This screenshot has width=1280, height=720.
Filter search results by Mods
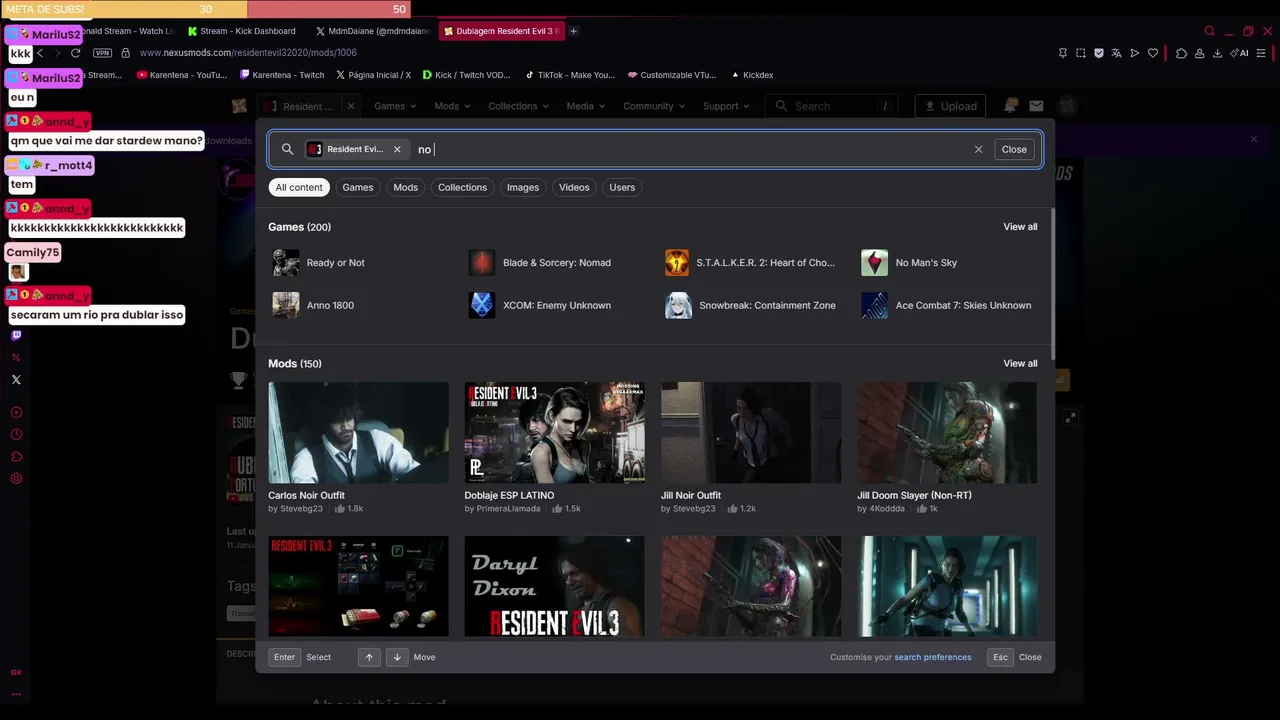coord(405,187)
